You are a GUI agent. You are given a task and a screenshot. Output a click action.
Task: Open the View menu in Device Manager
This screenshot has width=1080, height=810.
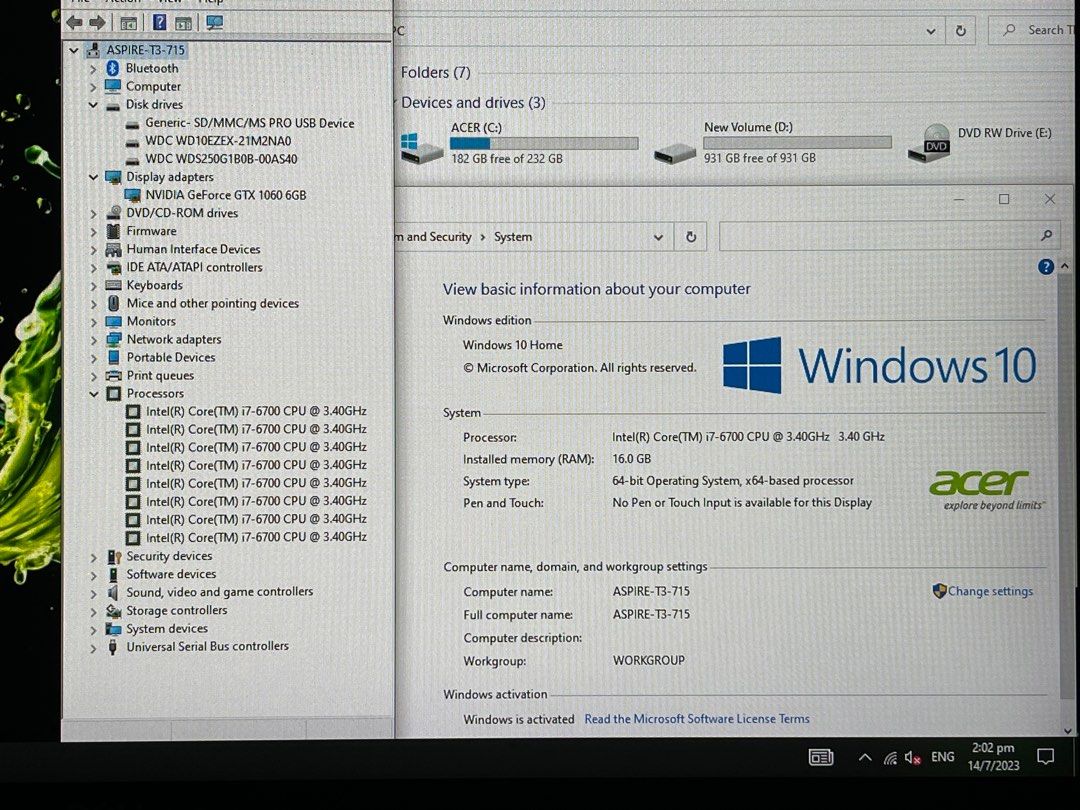click(169, 2)
